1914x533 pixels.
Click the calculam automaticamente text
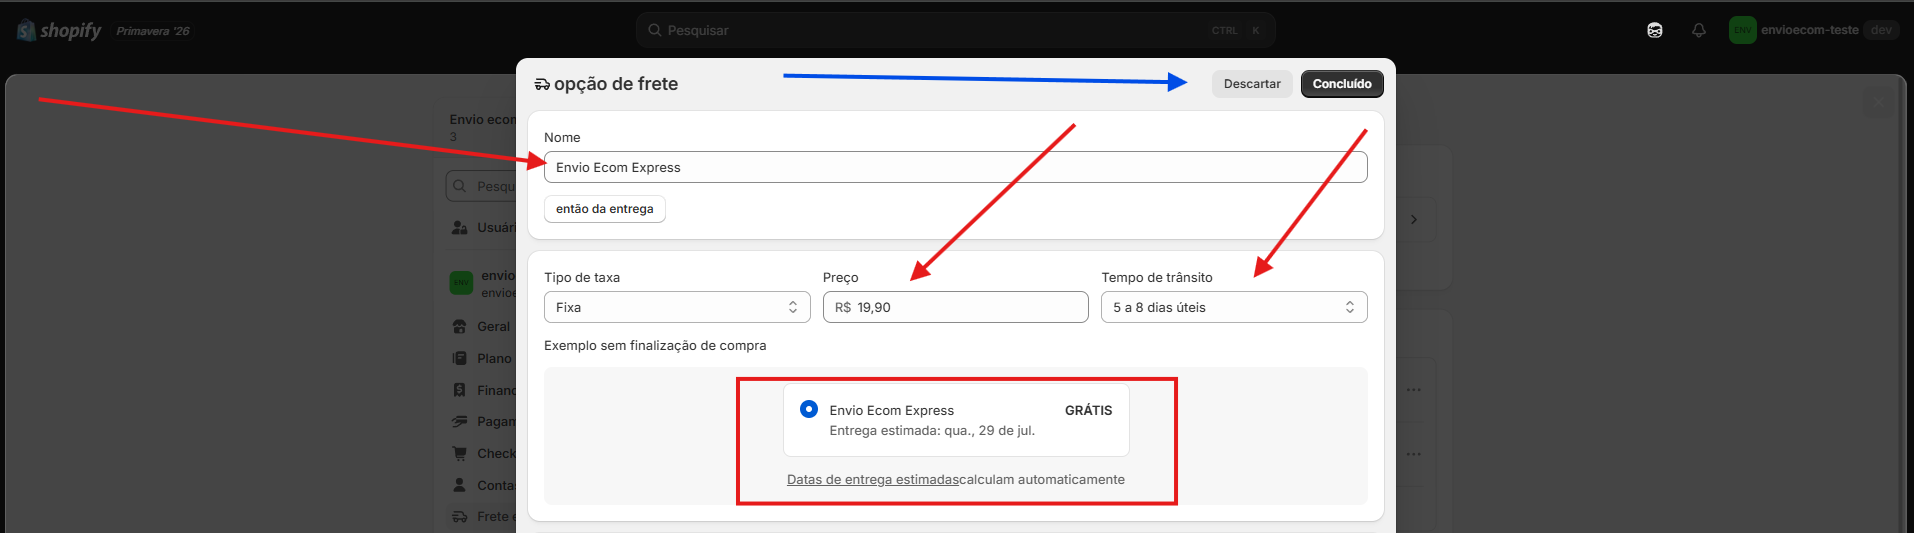[x=1042, y=480]
